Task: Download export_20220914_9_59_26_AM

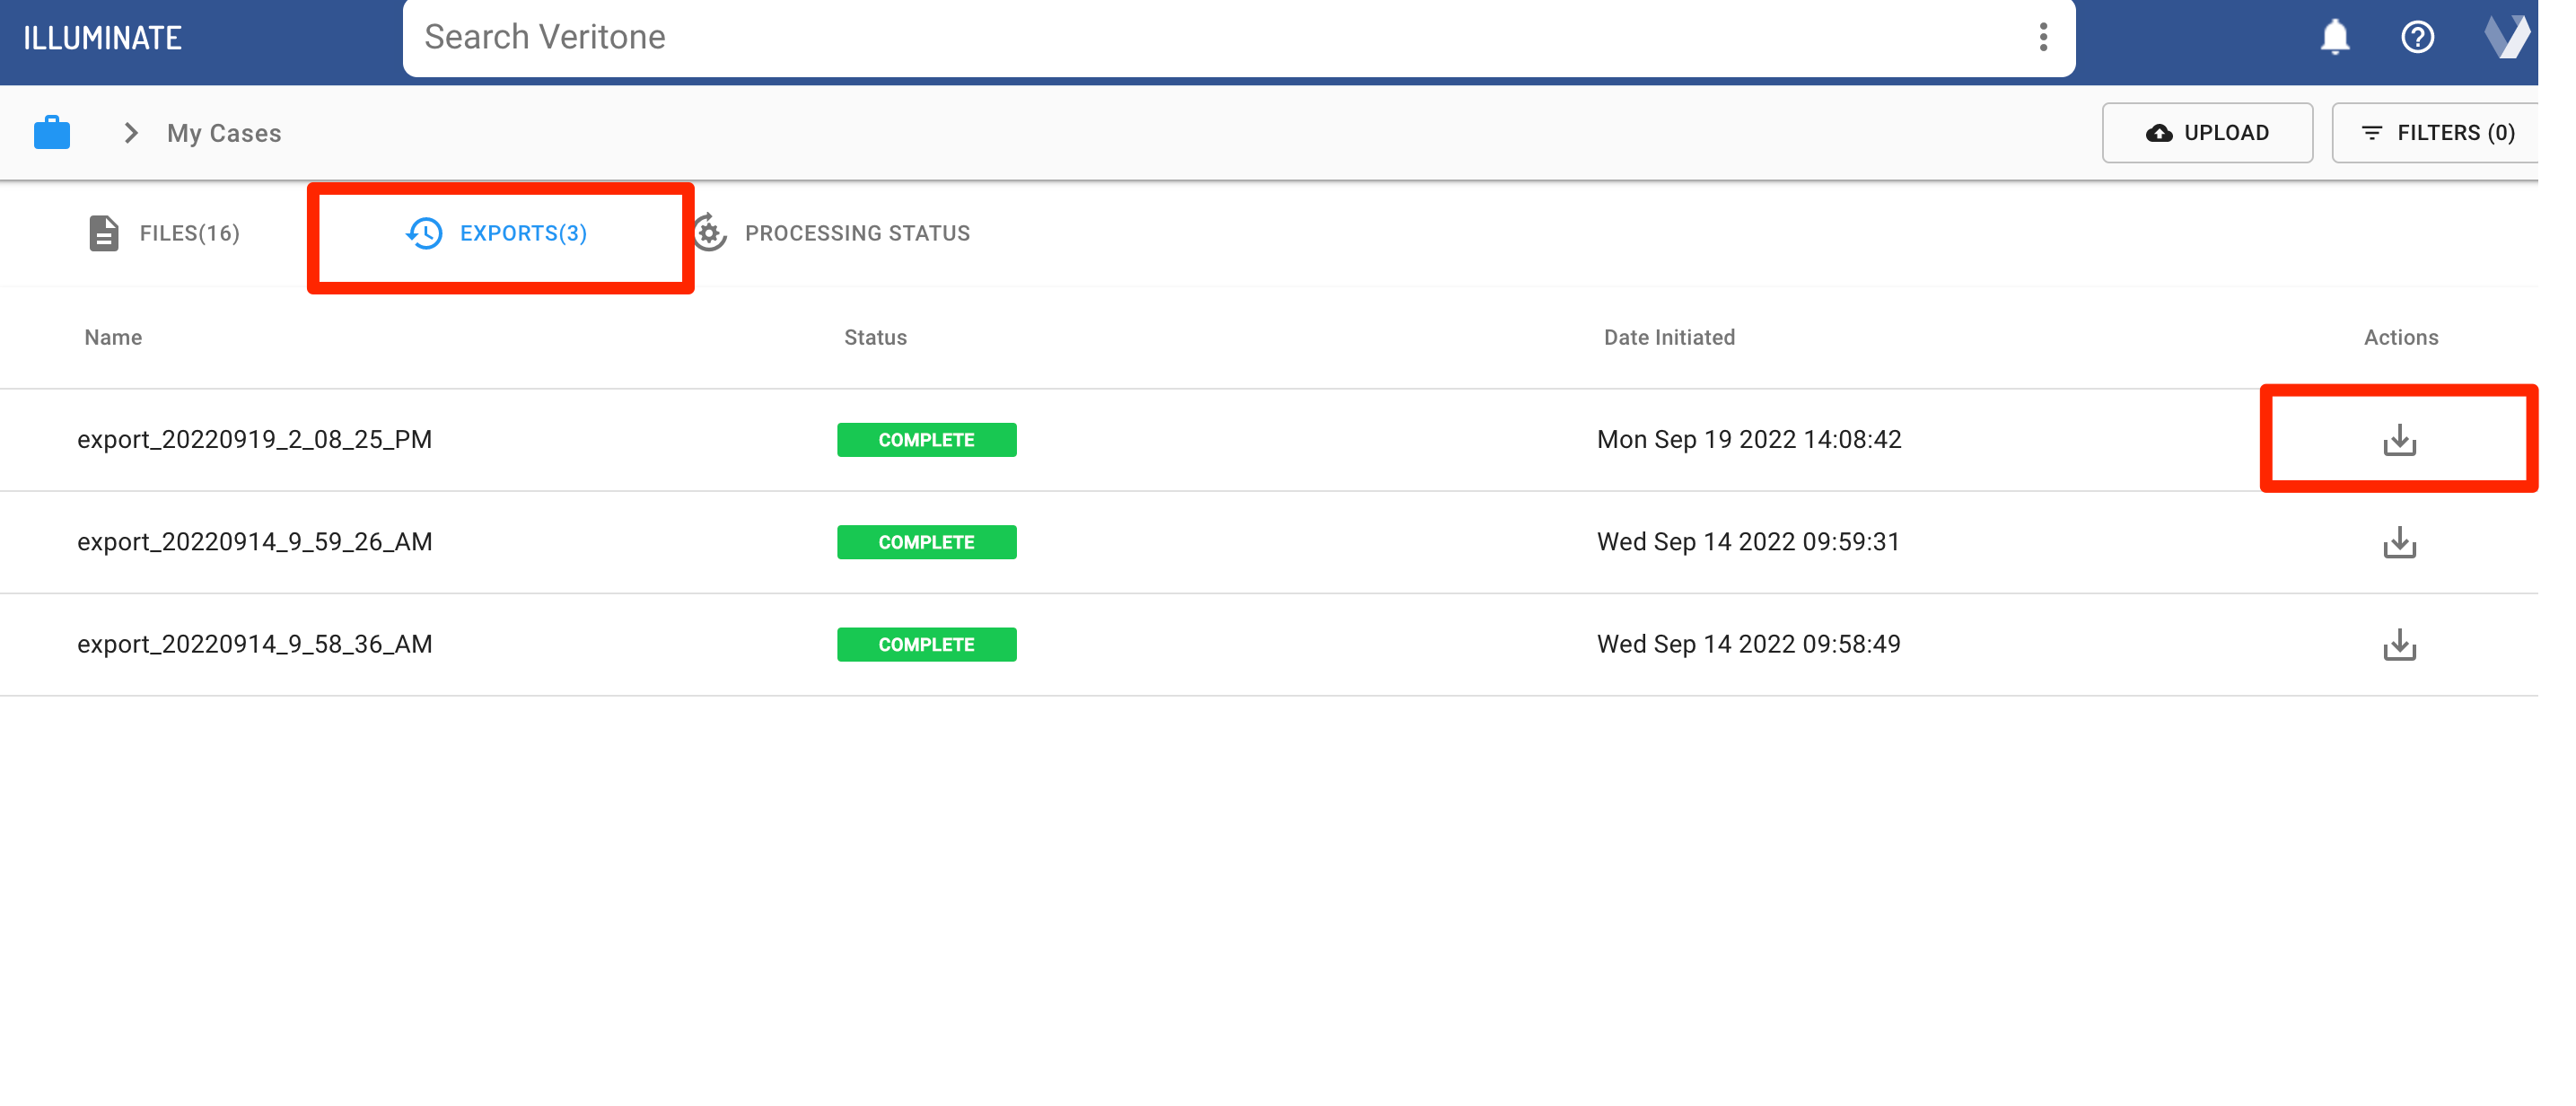Action: [2398, 542]
